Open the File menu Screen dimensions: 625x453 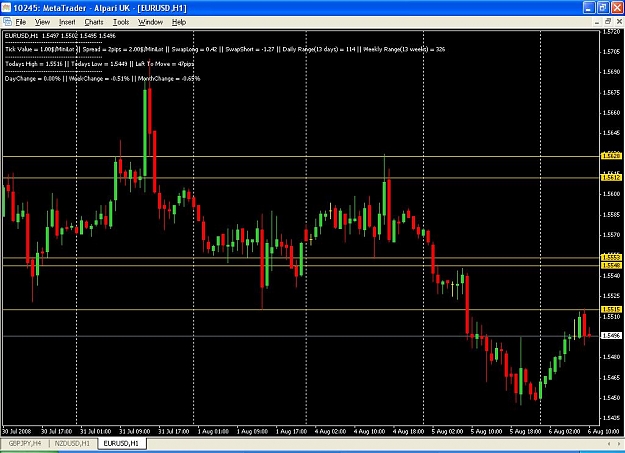(21, 22)
